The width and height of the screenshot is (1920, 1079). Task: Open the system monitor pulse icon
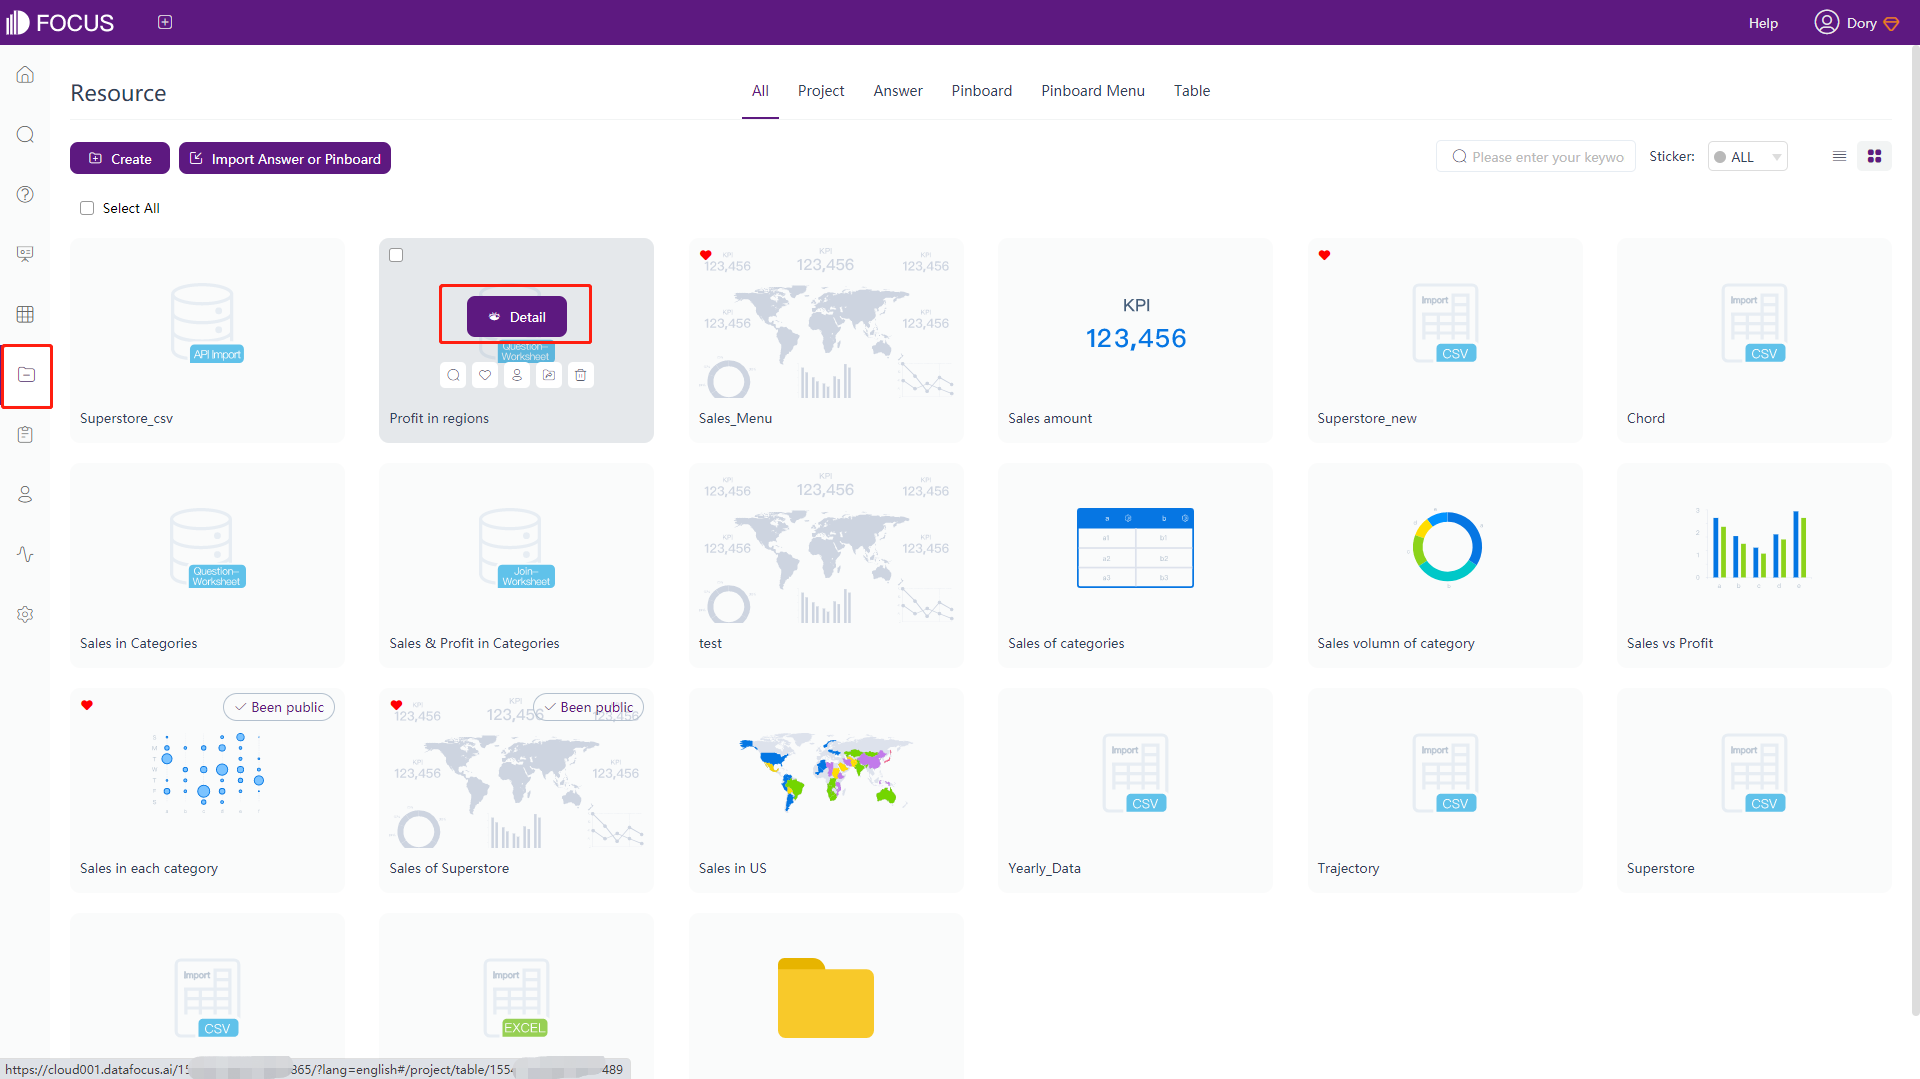pyautogui.click(x=26, y=554)
